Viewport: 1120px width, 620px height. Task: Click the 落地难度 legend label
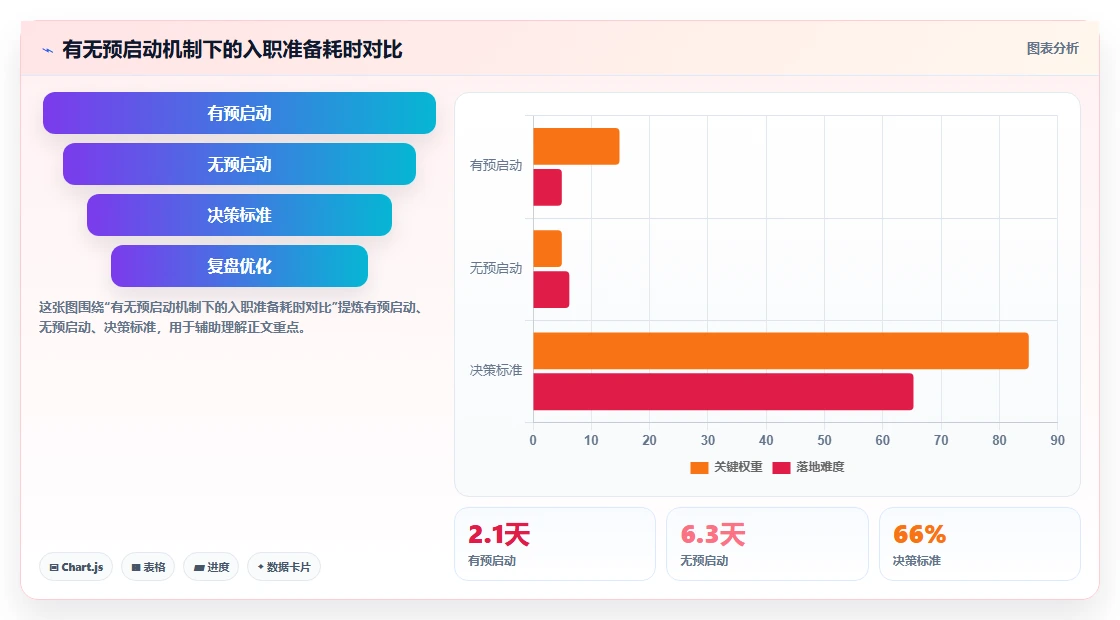point(820,467)
